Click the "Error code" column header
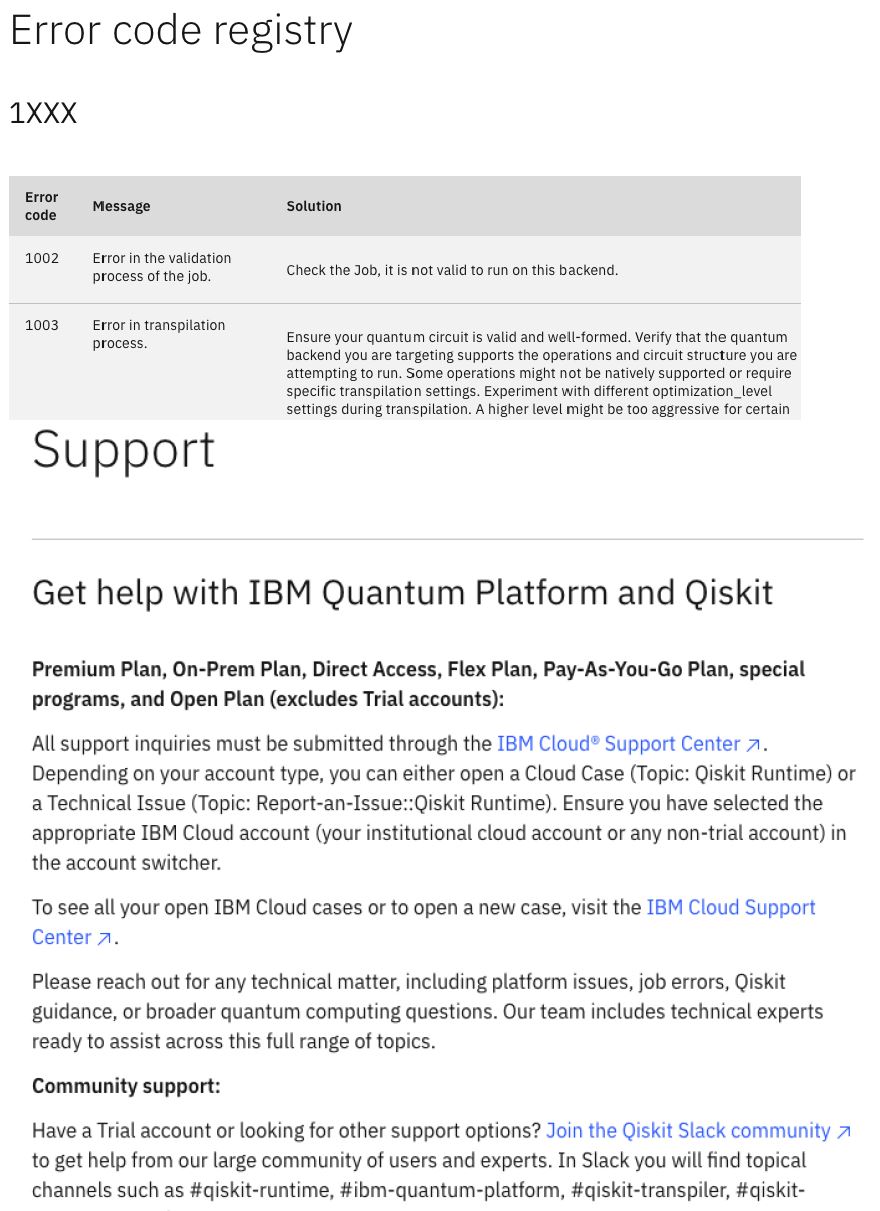 (41, 206)
